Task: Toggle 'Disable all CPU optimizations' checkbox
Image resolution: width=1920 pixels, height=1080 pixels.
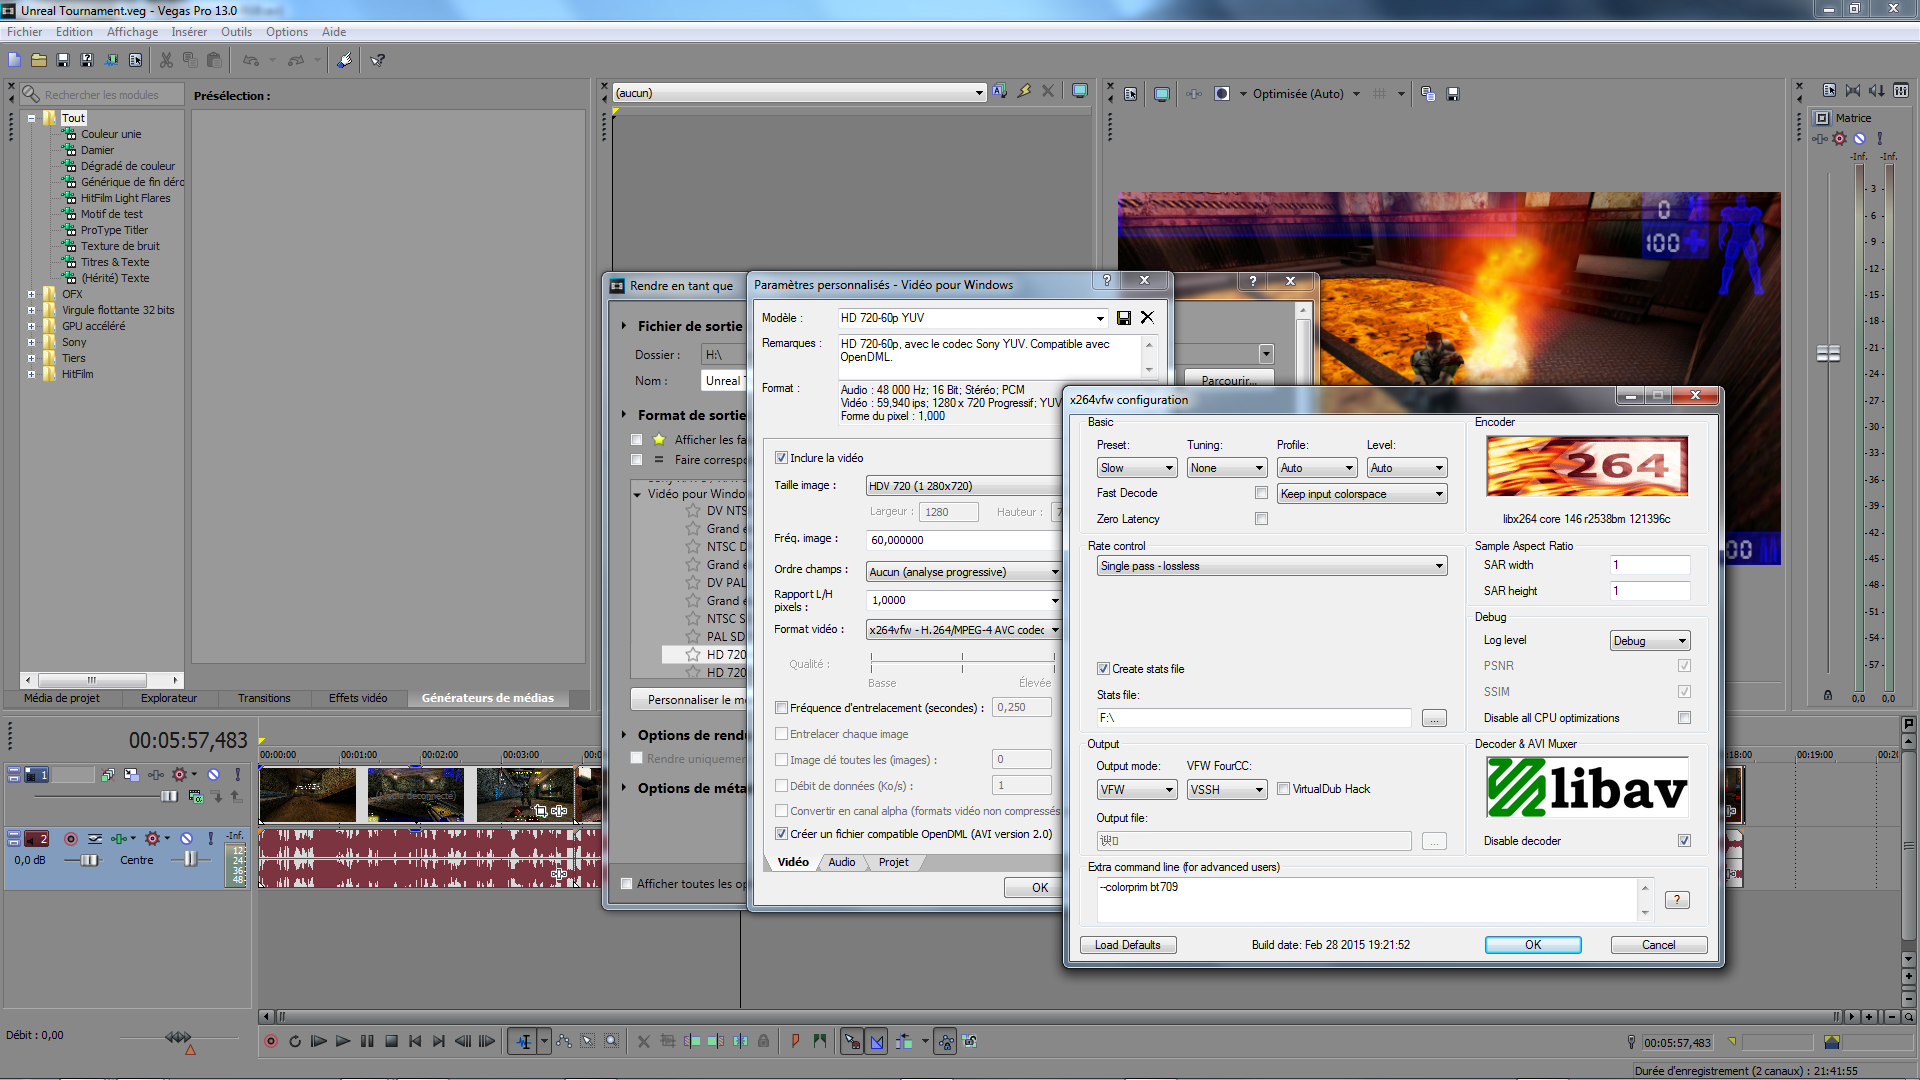Action: 1684,718
